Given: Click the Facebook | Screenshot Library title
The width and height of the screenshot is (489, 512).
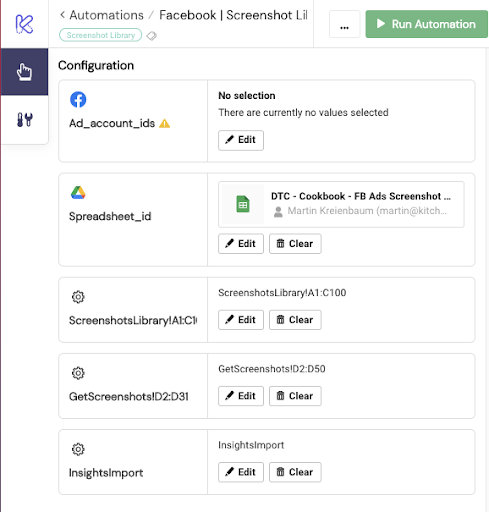Looking at the screenshot, I should (233, 15).
